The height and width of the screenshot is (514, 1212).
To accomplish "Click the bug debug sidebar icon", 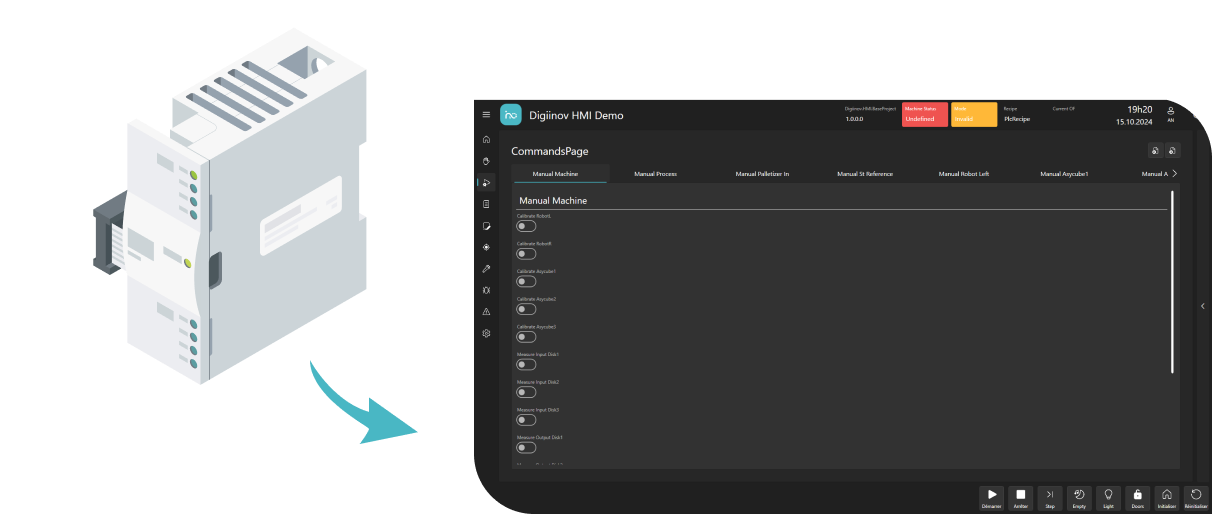I will pyautogui.click(x=486, y=290).
